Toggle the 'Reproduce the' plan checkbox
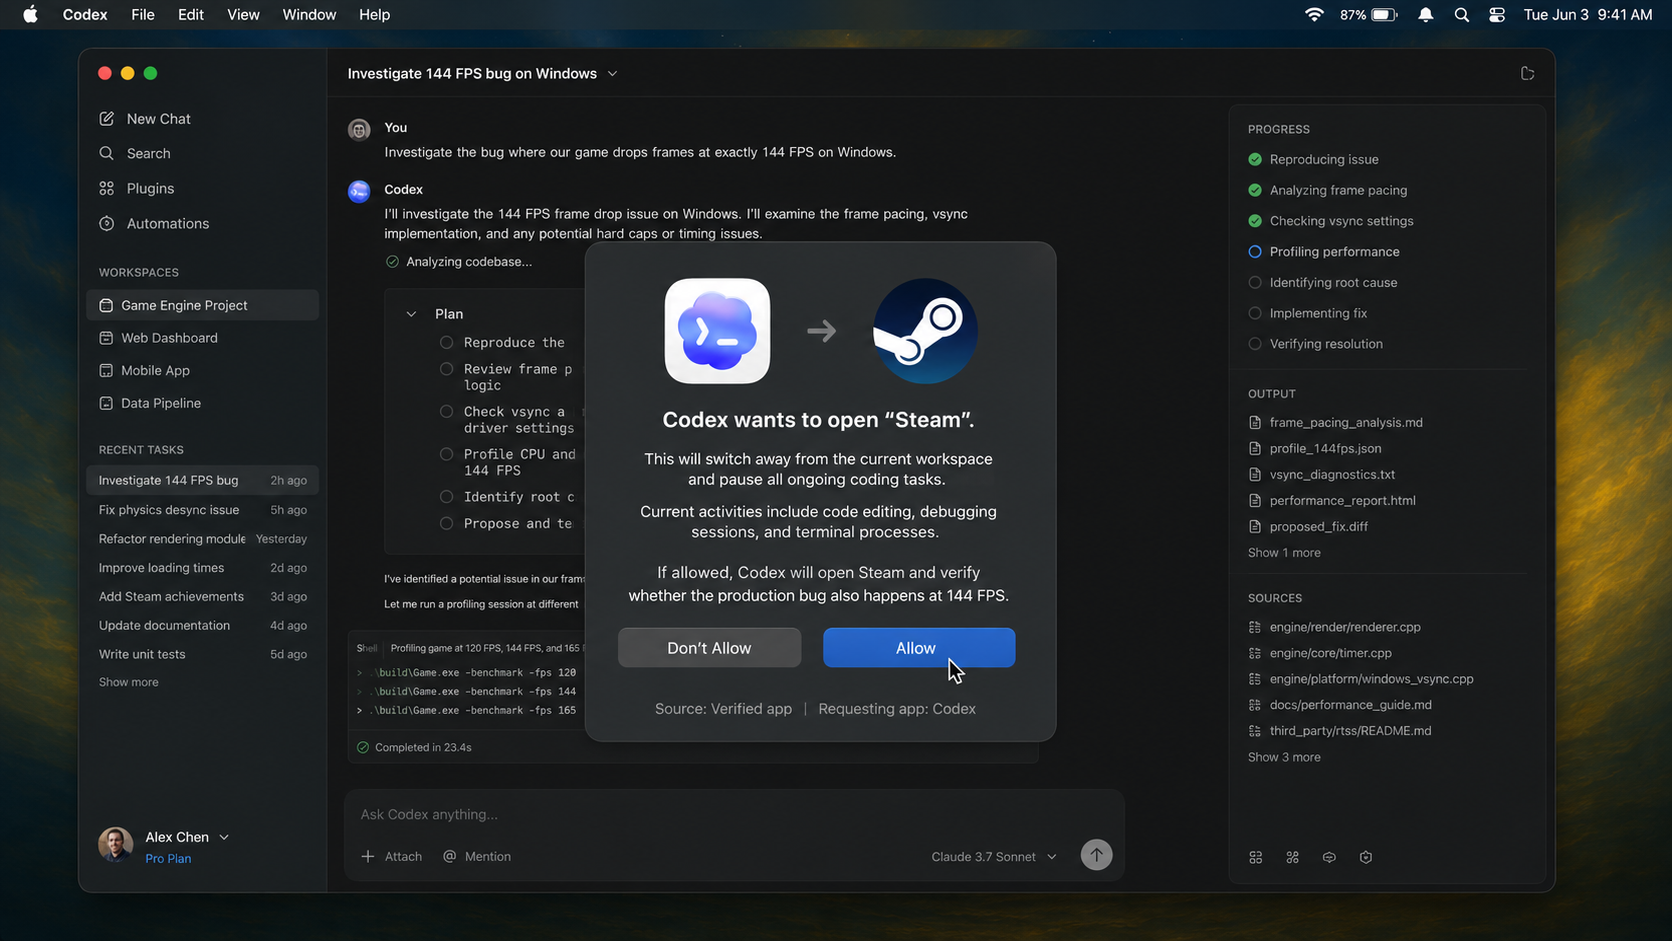Screen dimensions: 1672x941 click(x=447, y=343)
